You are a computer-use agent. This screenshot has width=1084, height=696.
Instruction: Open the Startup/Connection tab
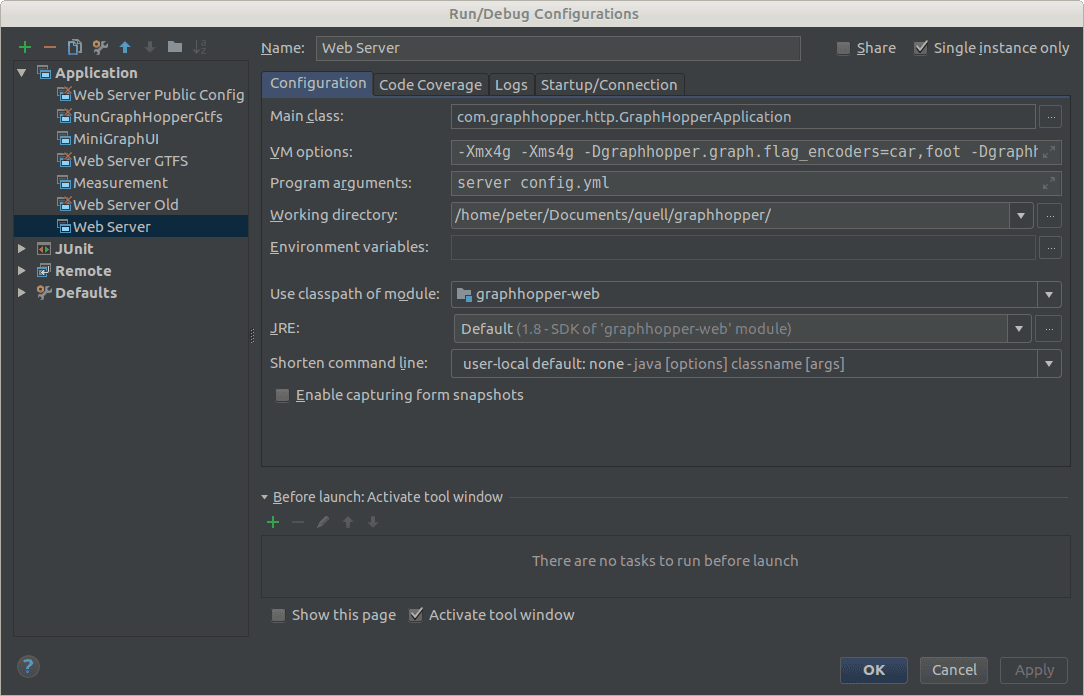(x=609, y=85)
